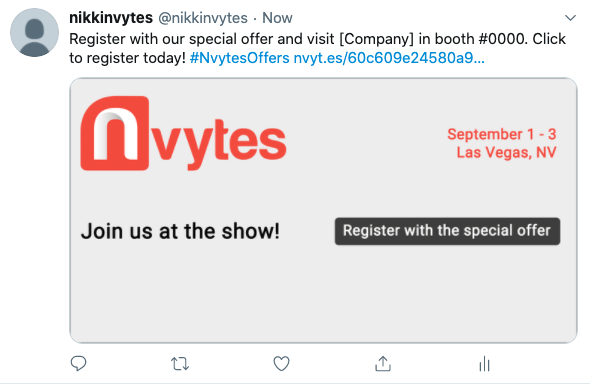
Task: Expand the tweet options chevron
Action: (x=570, y=18)
